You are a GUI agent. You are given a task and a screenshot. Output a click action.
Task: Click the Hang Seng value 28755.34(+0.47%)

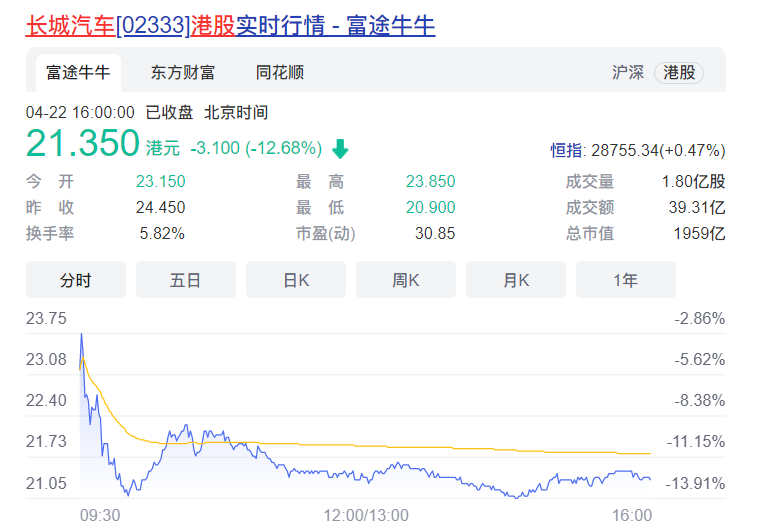click(x=658, y=150)
